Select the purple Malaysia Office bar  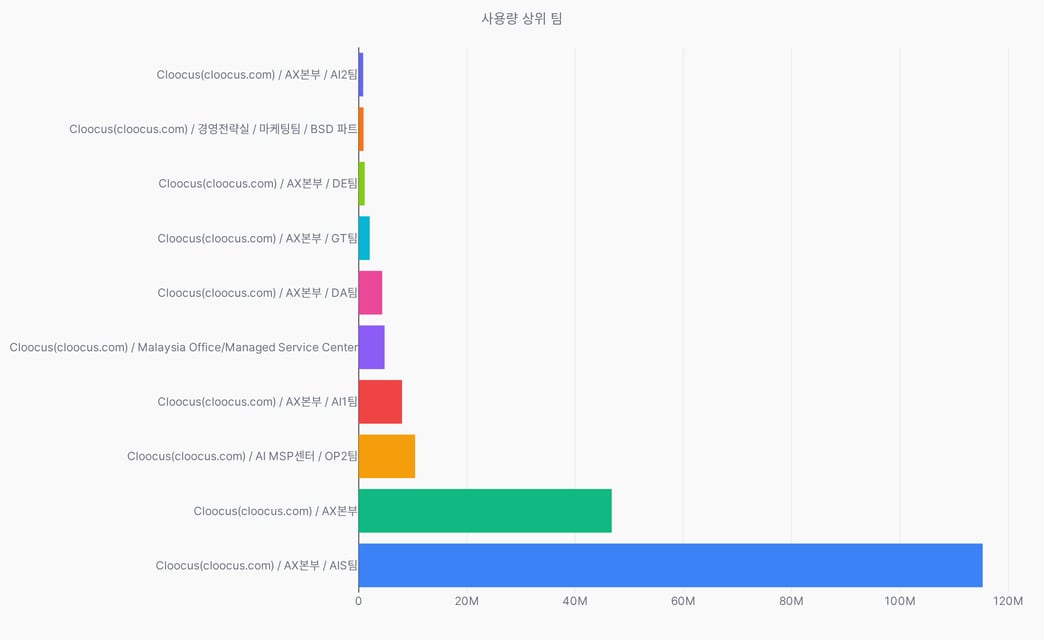point(372,347)
